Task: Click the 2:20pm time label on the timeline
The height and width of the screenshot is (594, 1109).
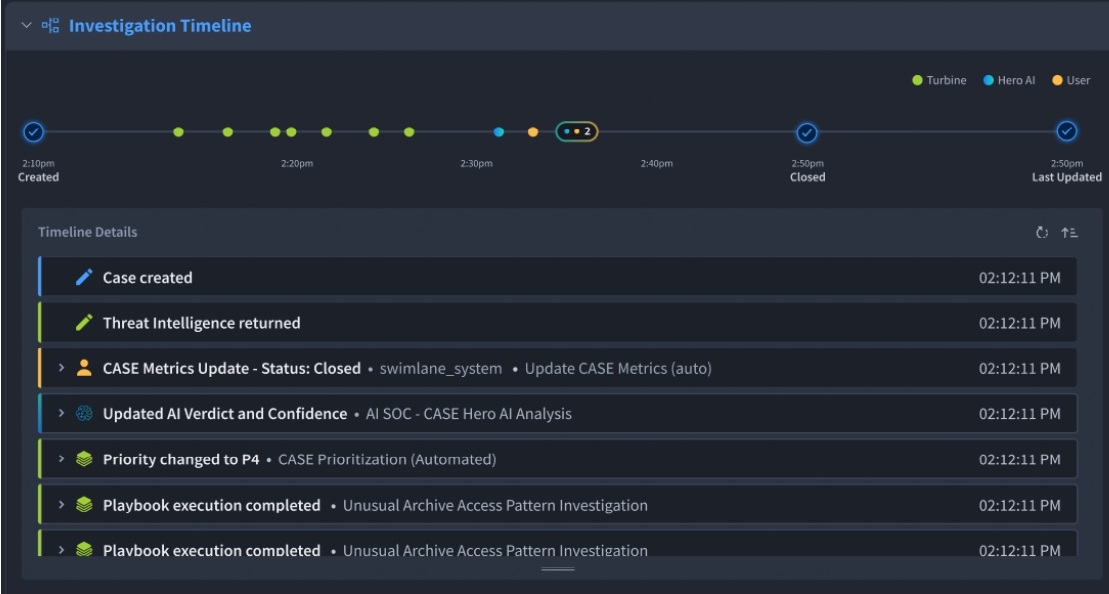Action: pyautogui.click(x=297, y=163)
